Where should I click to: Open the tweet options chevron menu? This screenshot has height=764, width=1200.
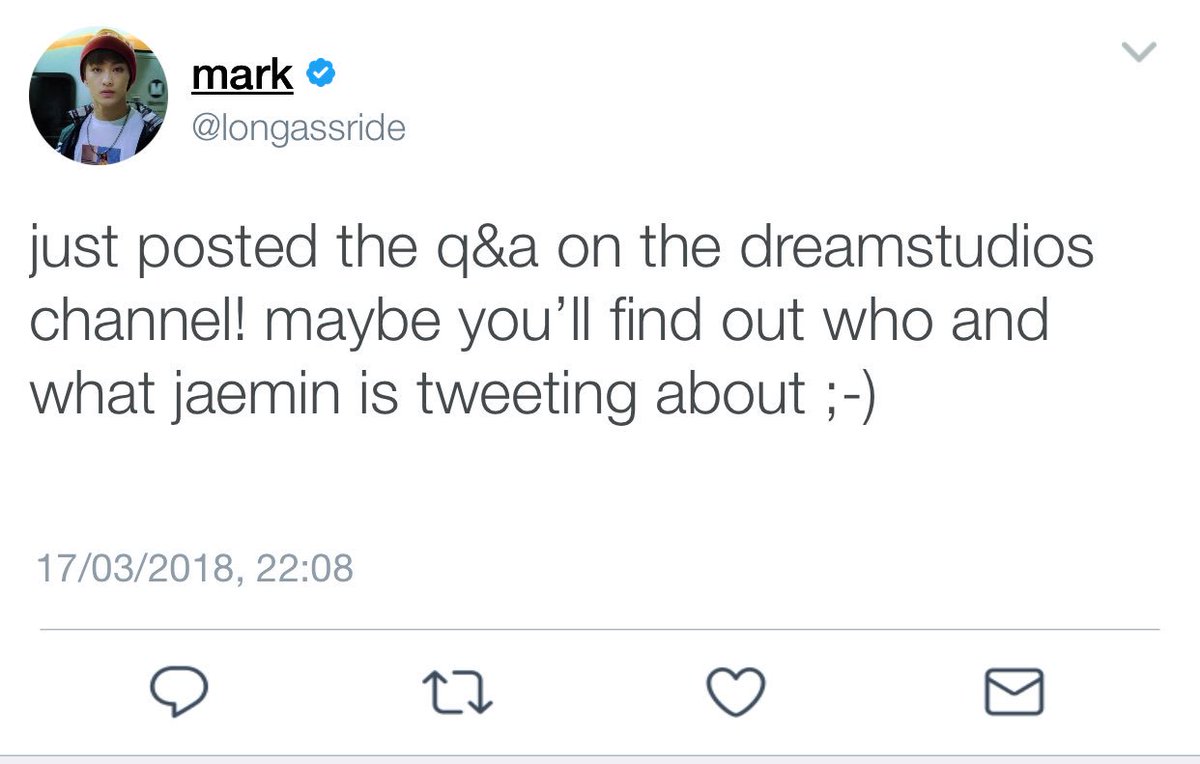coord(1140,51)
